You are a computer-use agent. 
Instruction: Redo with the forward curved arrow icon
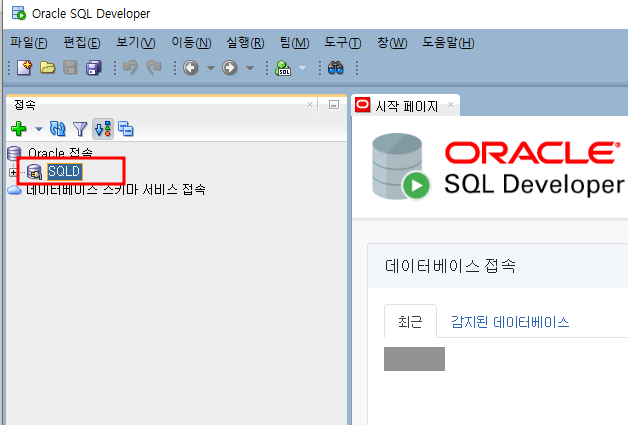click(x=154, y=67)
